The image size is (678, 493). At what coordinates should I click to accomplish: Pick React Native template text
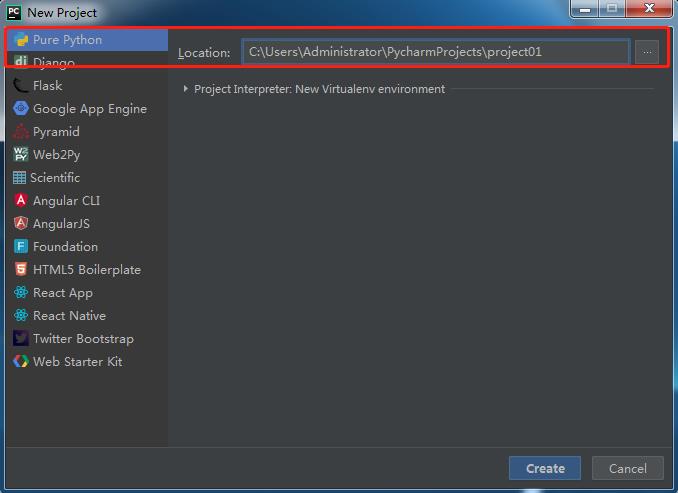point(70,316)
